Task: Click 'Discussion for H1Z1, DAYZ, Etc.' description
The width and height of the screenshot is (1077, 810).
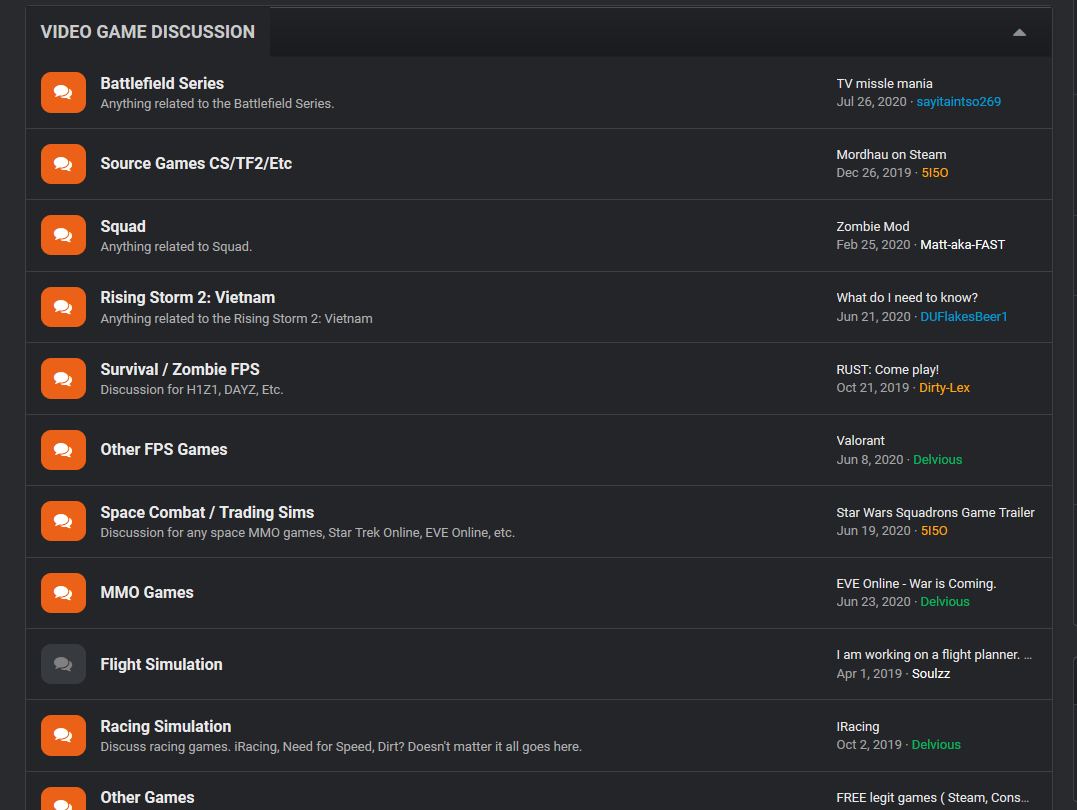Action: [192, 390]
